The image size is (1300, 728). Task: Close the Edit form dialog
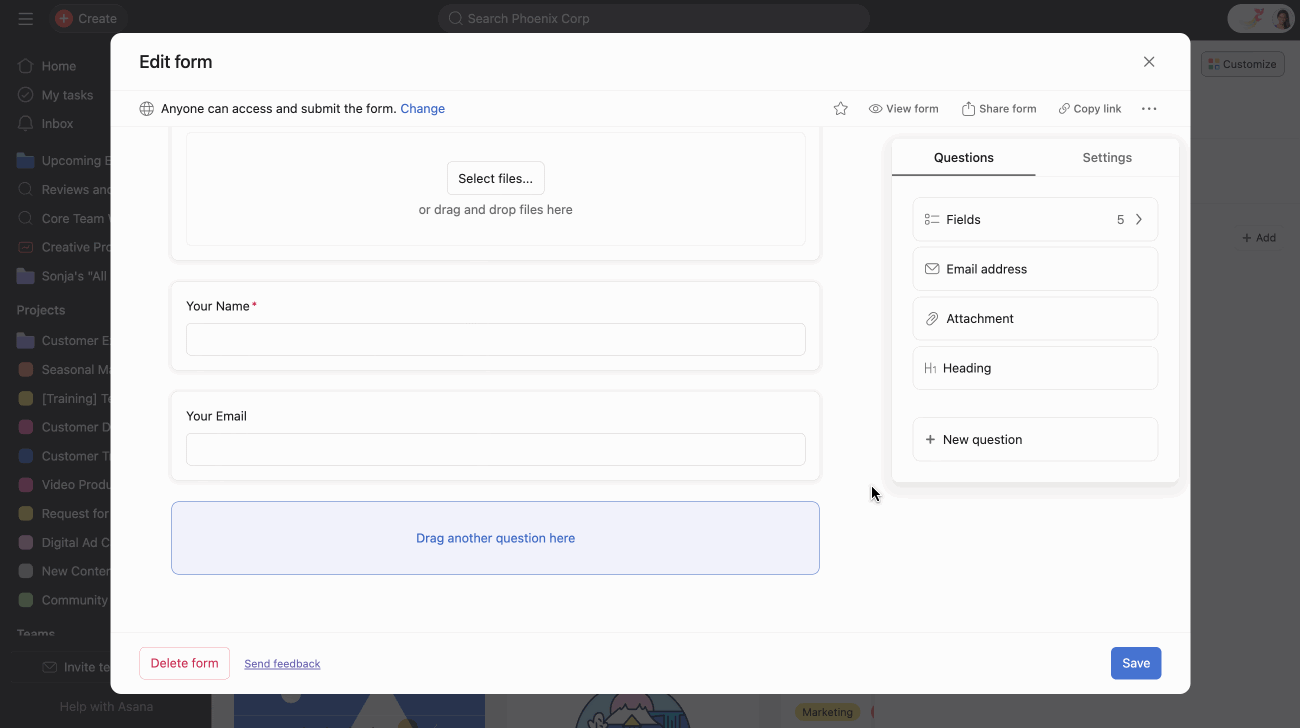tap(1149, 62)
